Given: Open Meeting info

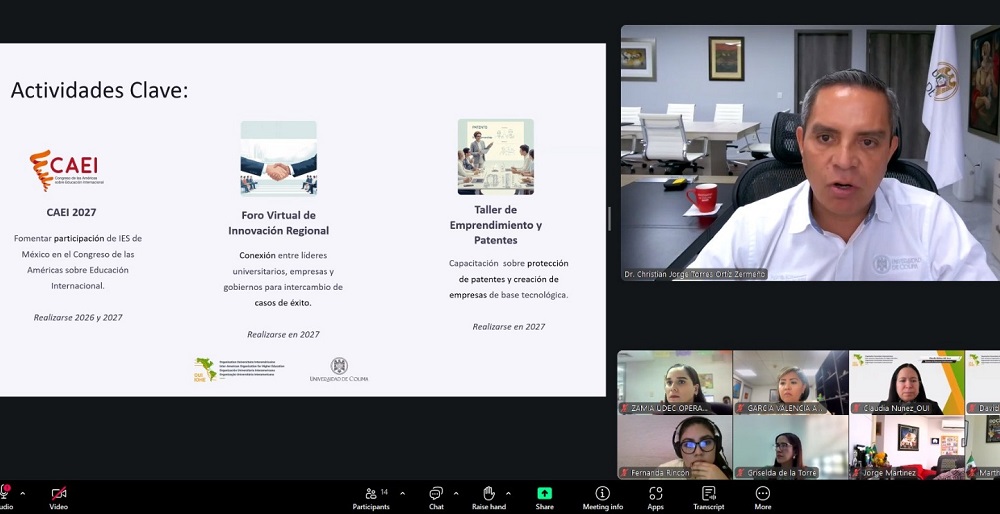Looking at the screenshot, I should coord(602,497).
